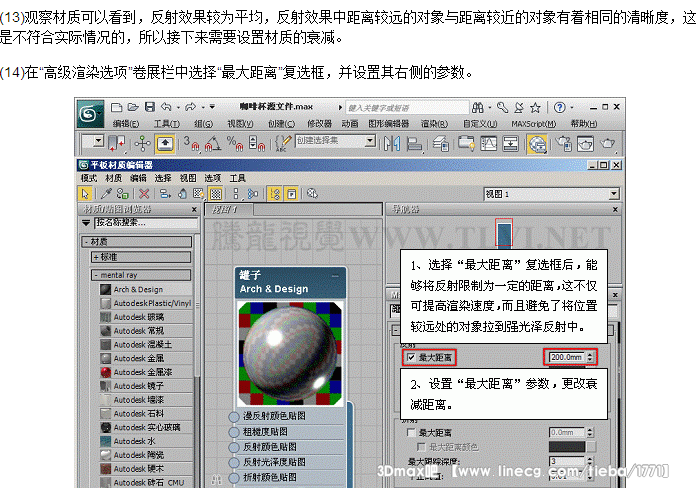Click the dark 最大距离颜色 swatch
Screen dimensions: 698x488
[567, 447]
